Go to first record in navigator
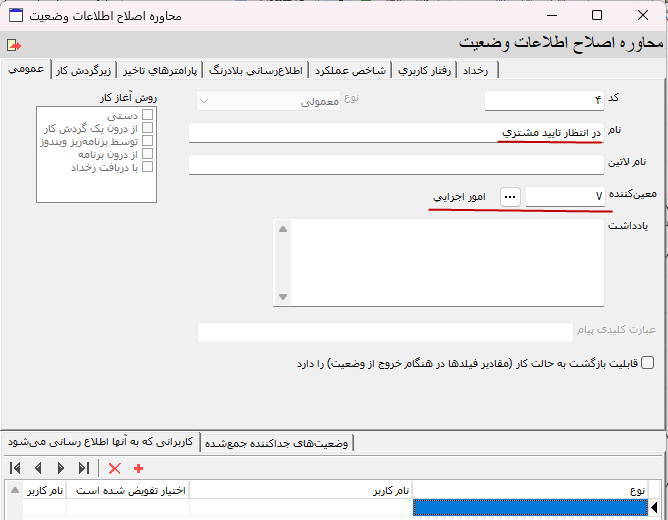Viewport: 668px width, 520px height. click(15, 468)
